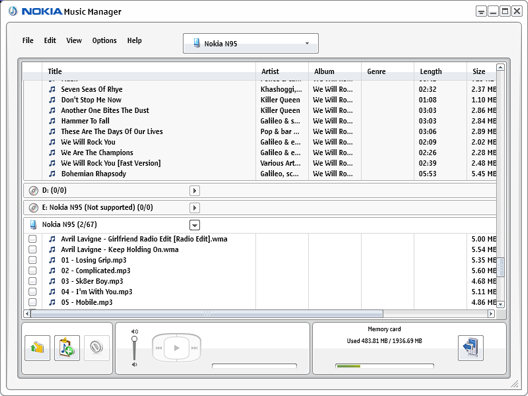Check the 02 - Complicated.mp3 checkbox

coord(32,270)
